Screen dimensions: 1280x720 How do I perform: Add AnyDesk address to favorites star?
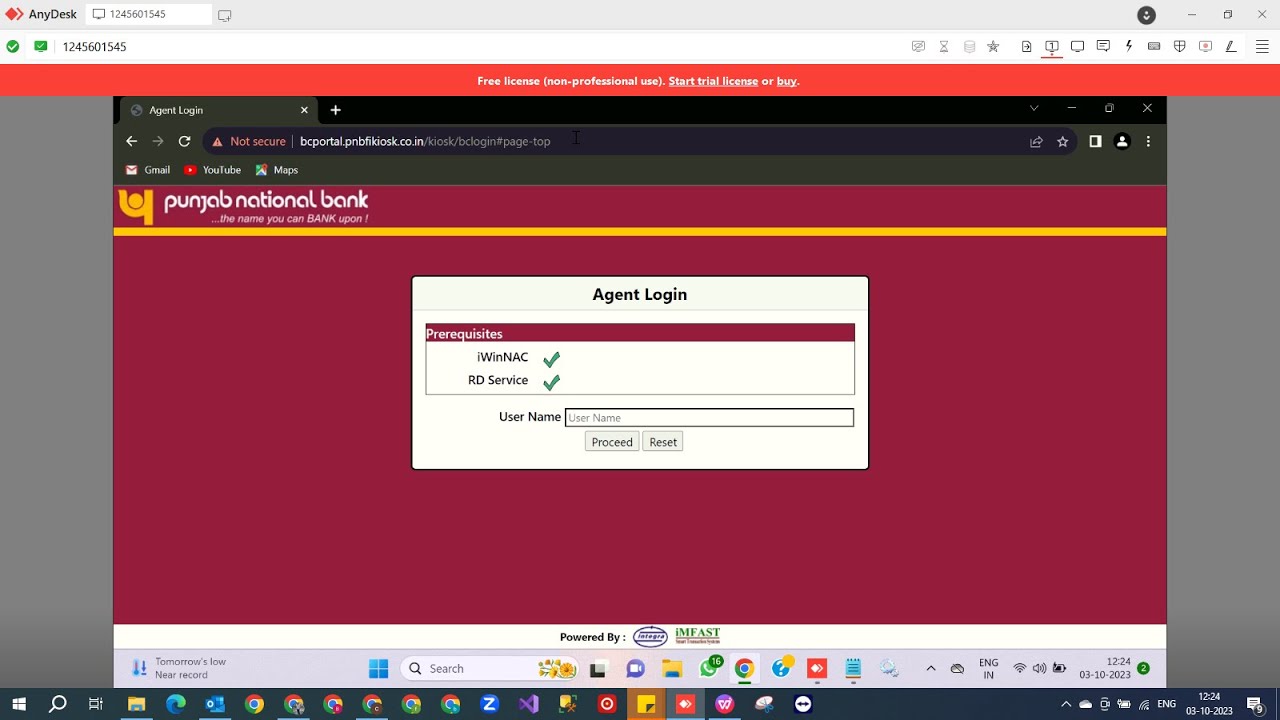point(993,47)
